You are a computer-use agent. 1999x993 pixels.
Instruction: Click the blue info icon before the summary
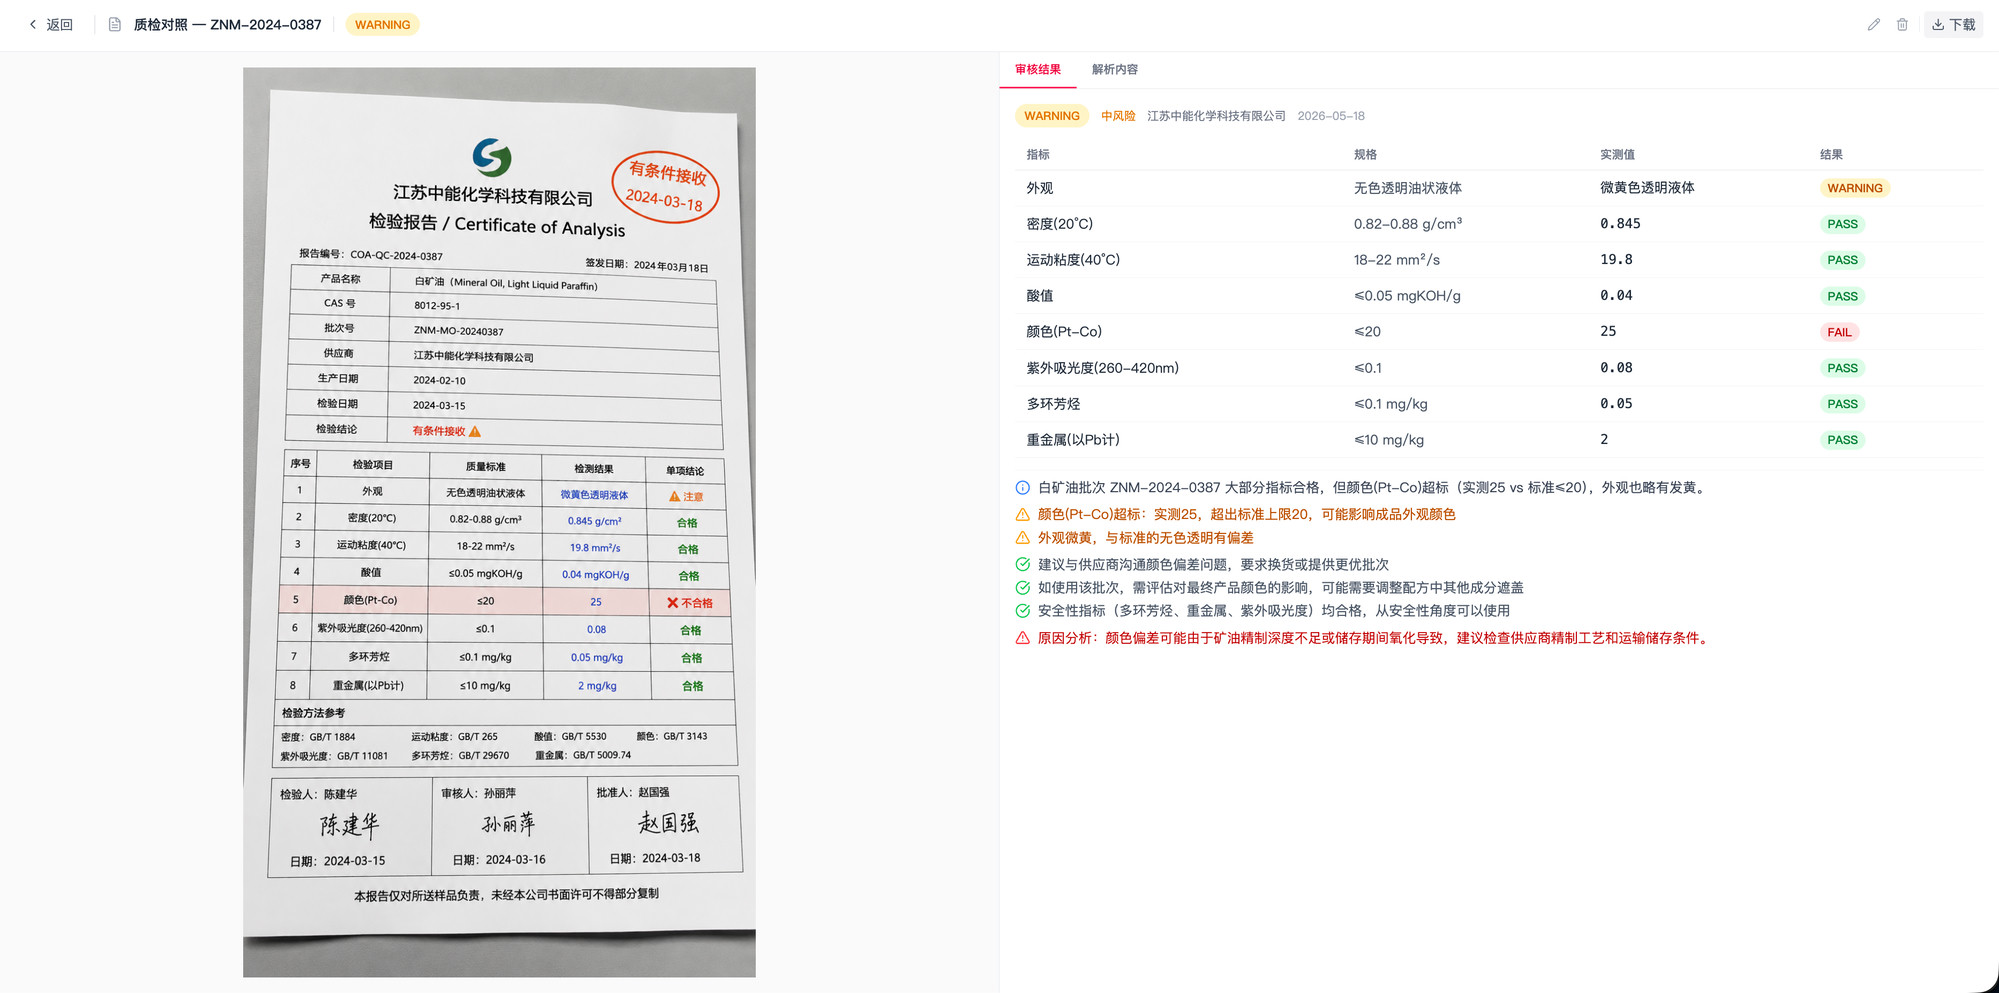point(1022,488)
